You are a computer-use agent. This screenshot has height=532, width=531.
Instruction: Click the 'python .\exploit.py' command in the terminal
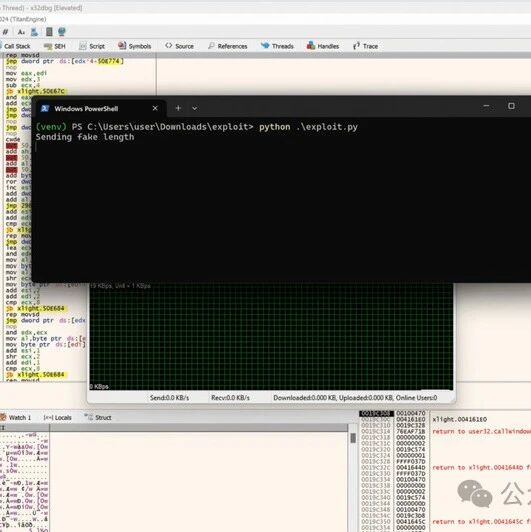(308, 127)
